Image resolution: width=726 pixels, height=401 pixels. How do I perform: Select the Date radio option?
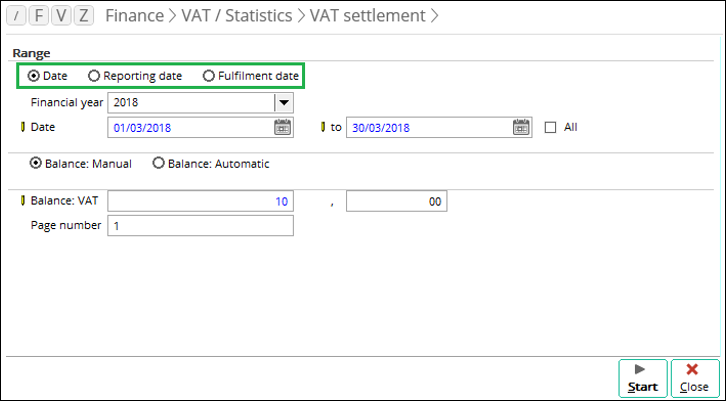tap(35, 76)
